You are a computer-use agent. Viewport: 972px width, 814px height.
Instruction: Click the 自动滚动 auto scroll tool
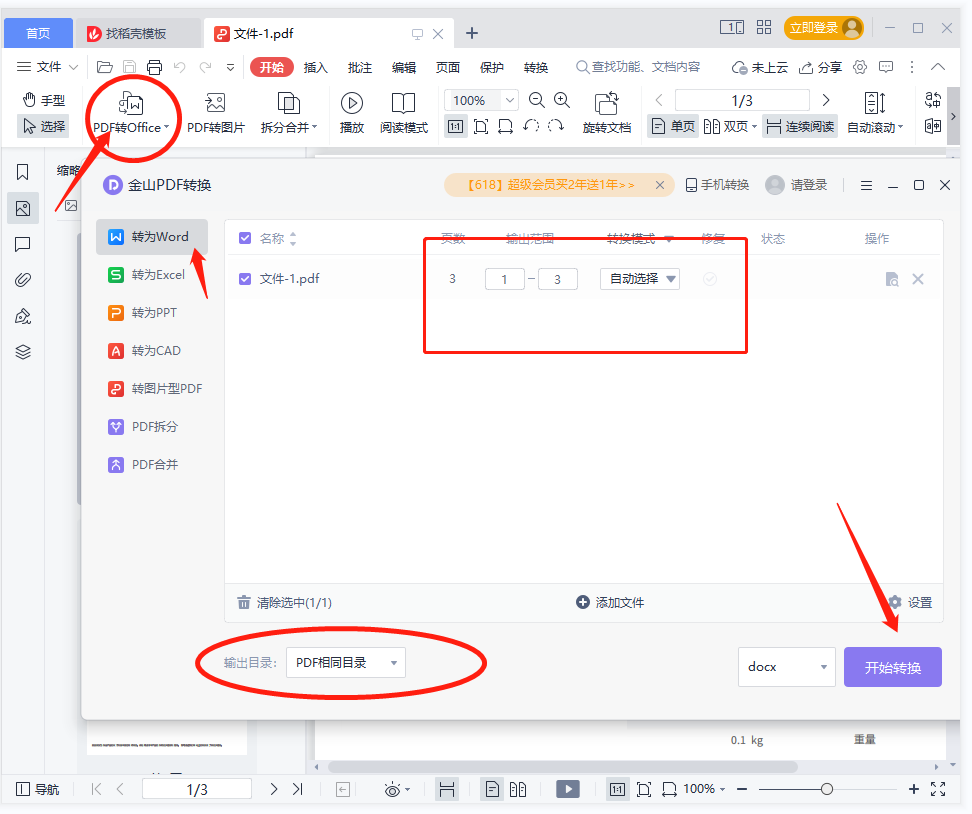click(875, 113)
